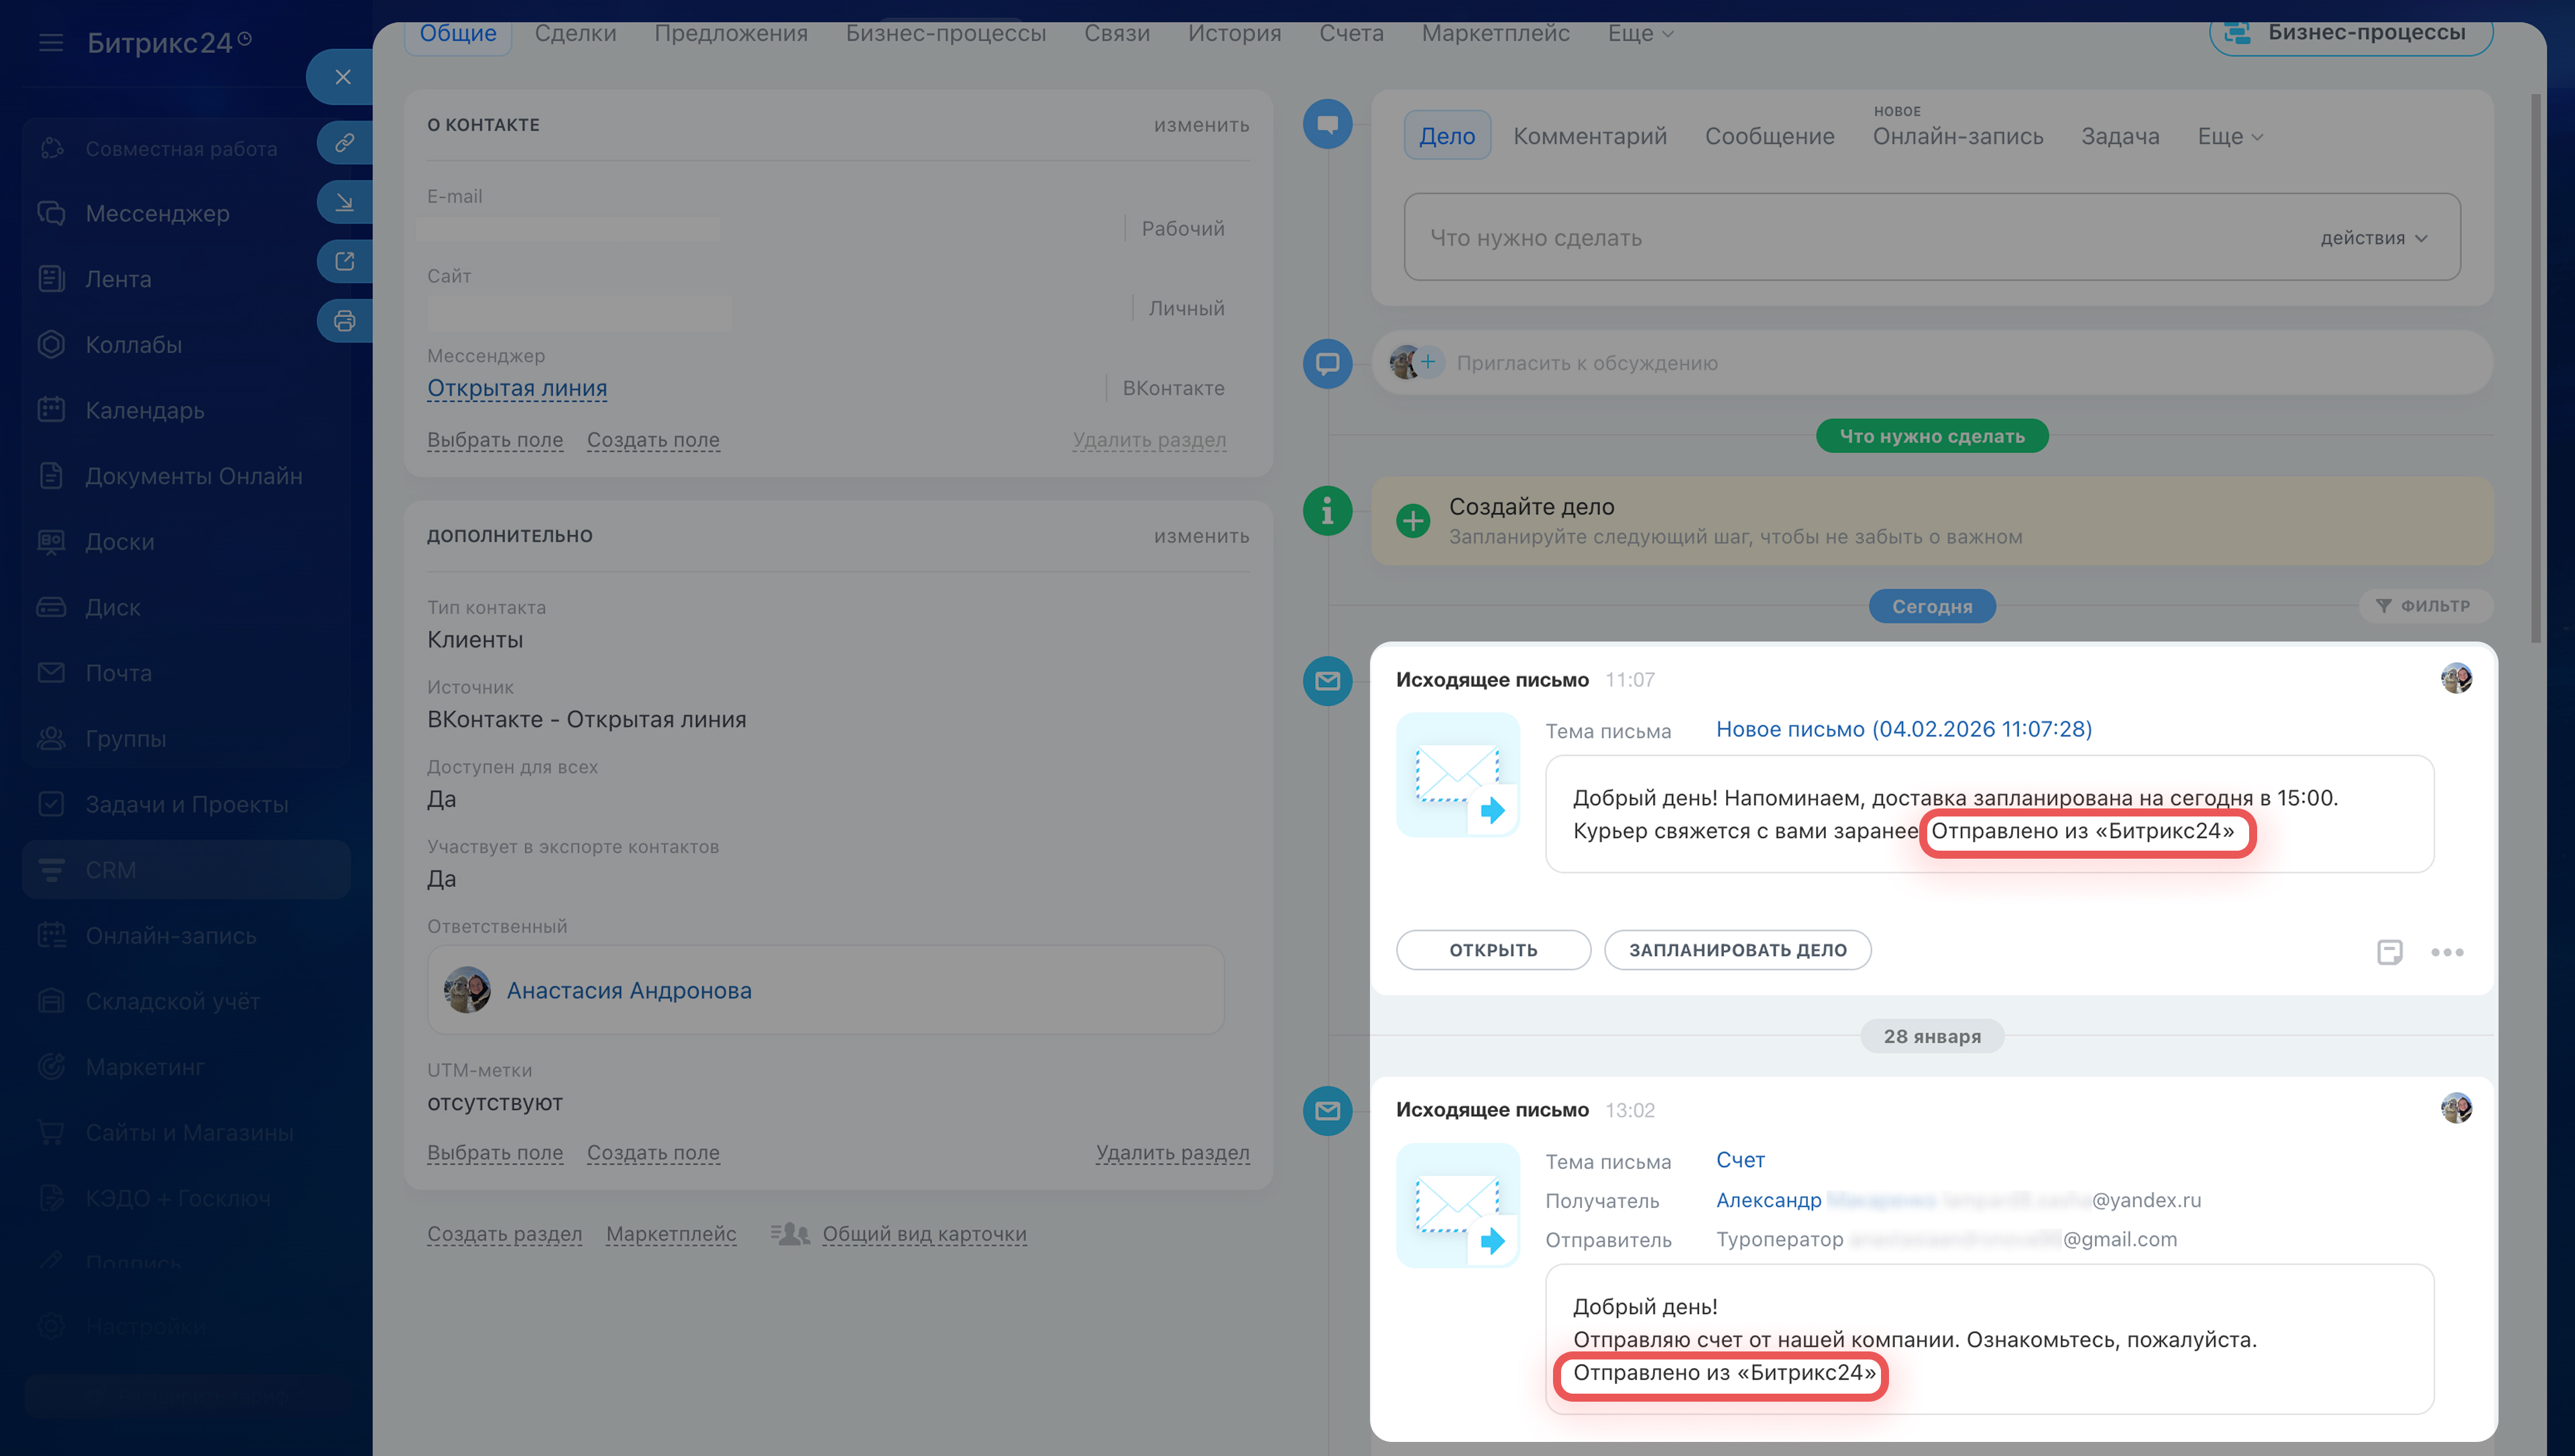The width and height of the screenshot is (2575, 1456).
Task: Open card in new window icon
Action: click(x=344, y=261)
